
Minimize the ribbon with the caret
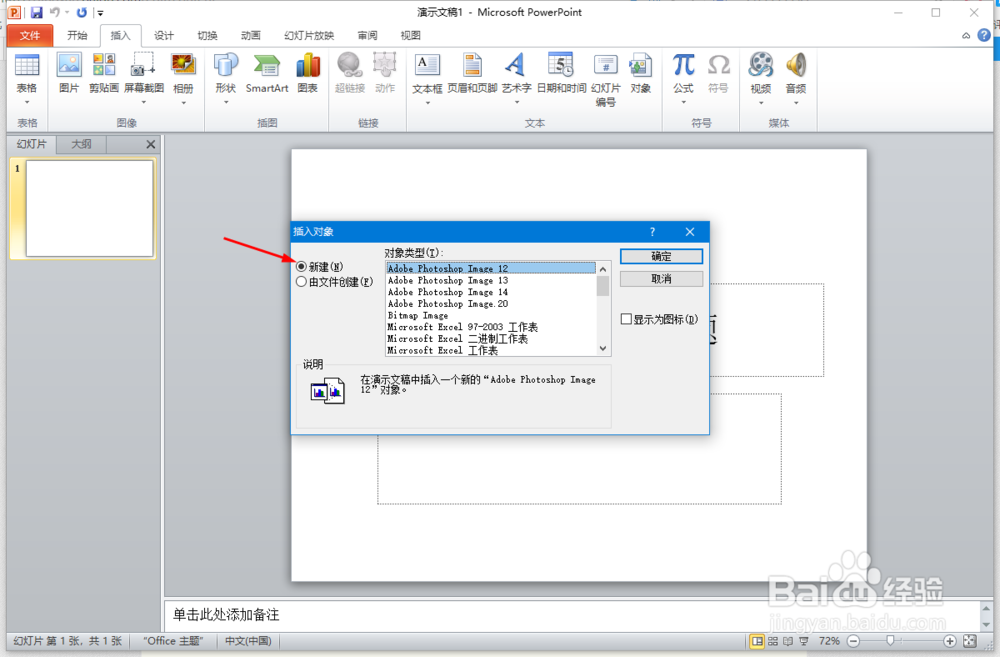(x=966, y=36)
